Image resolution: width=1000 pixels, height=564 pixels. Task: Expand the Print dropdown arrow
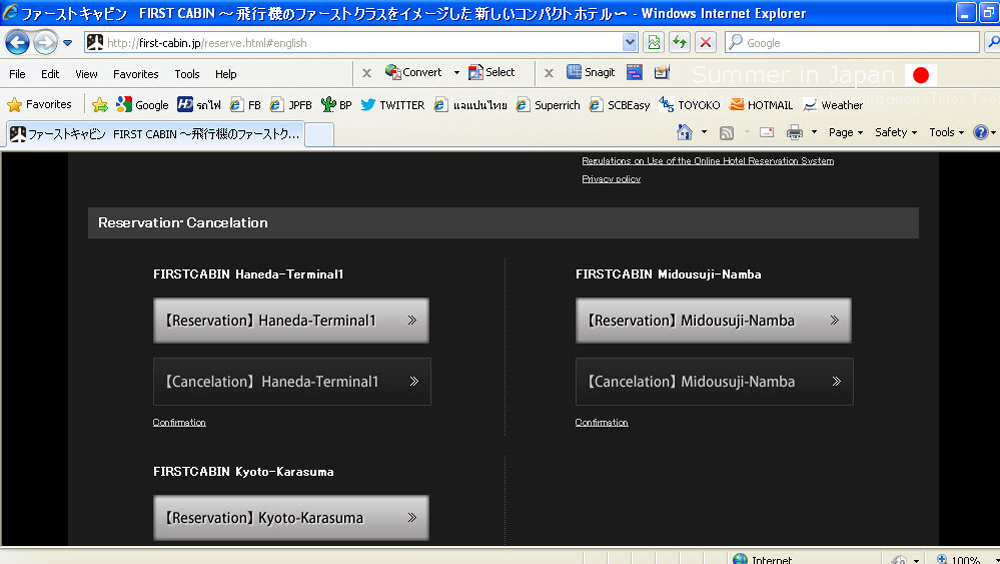814,132
